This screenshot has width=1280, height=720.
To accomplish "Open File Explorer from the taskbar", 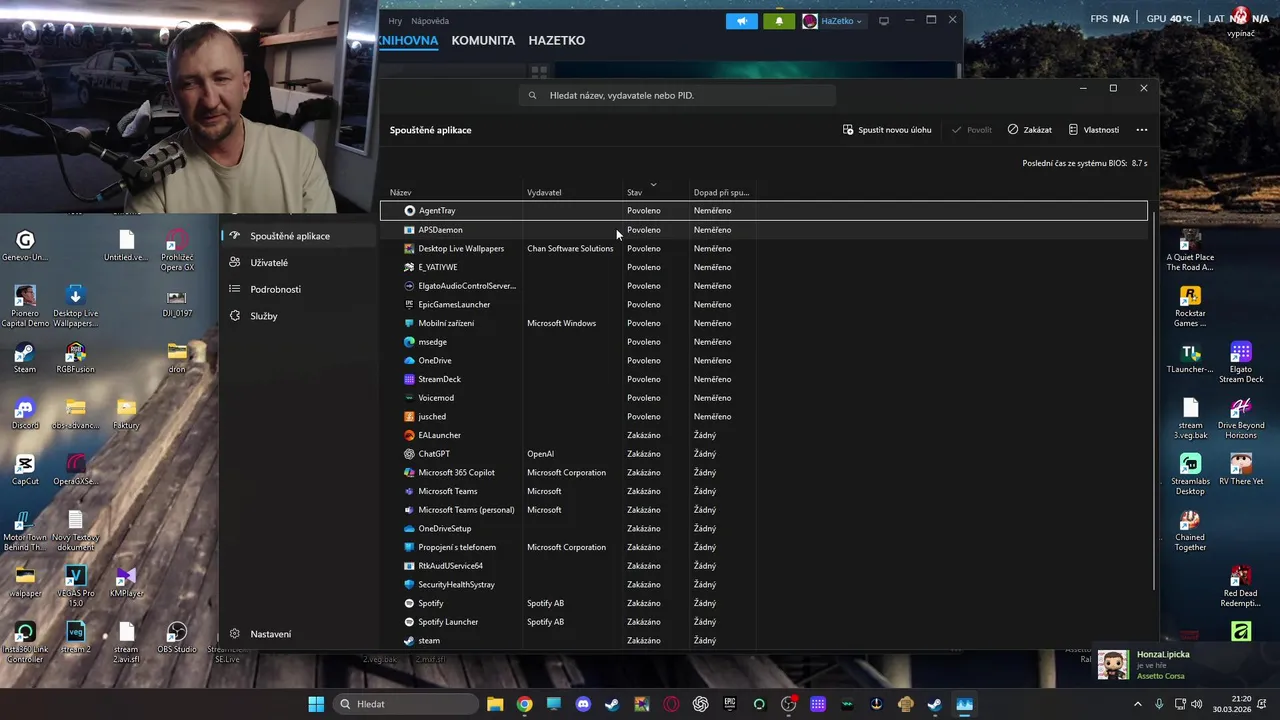I will [x=495, y=704].
